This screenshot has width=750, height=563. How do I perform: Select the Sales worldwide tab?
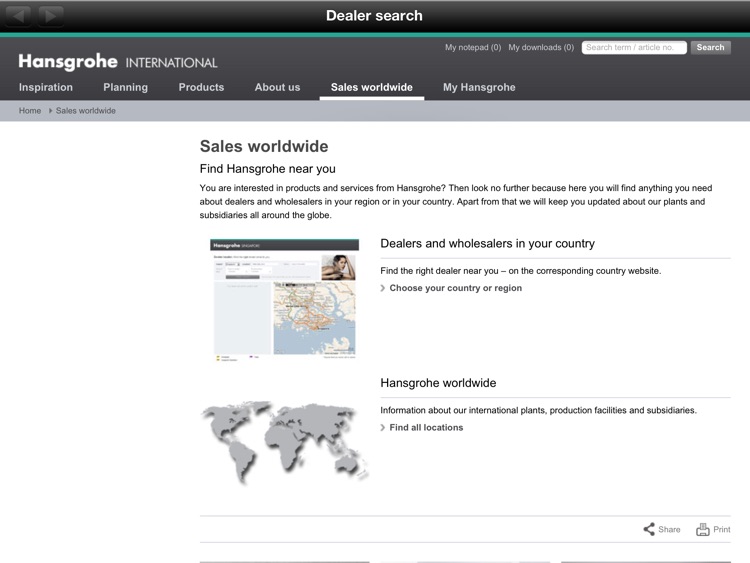[x=372, y=88]
